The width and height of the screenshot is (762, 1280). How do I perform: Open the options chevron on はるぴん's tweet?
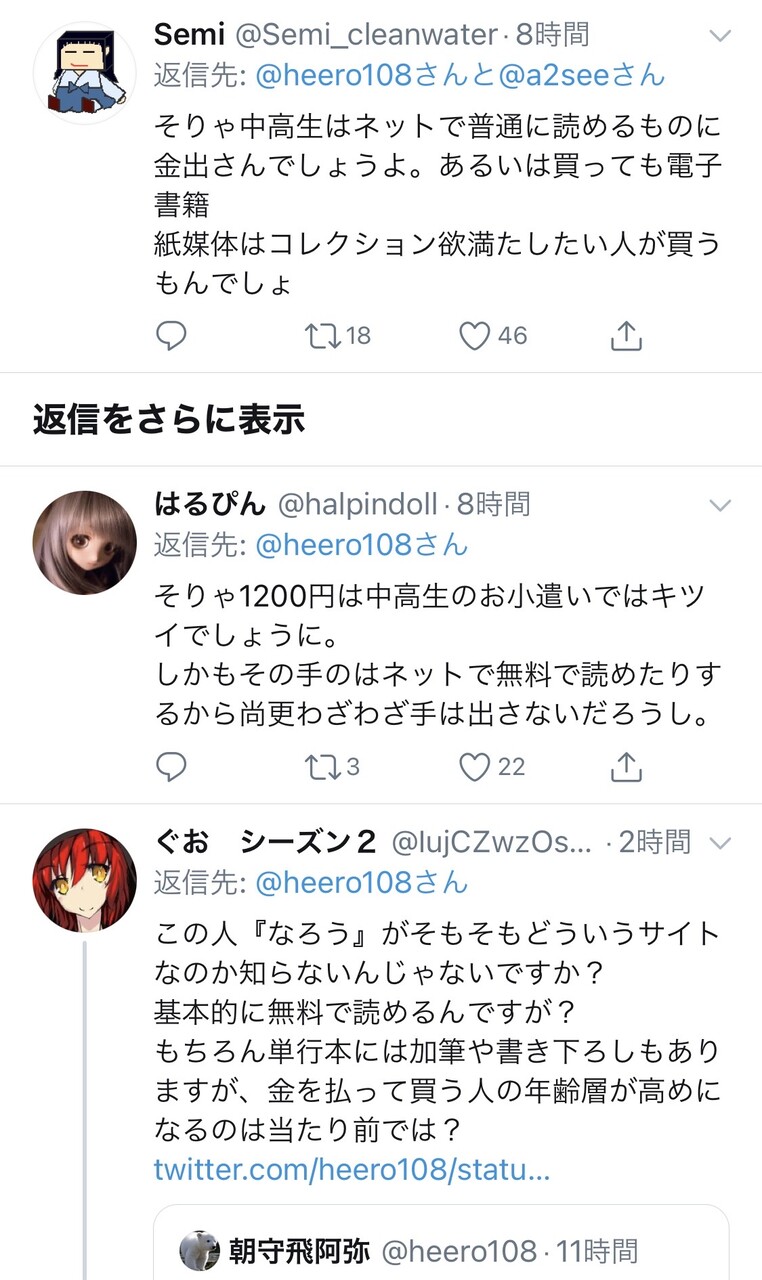(x=720, y=505)
